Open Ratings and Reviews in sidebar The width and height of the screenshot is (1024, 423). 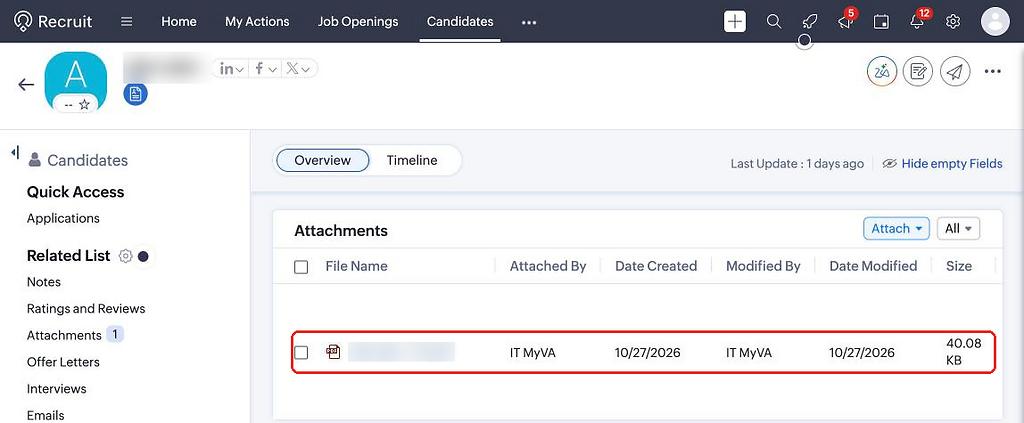pos(86,309)
